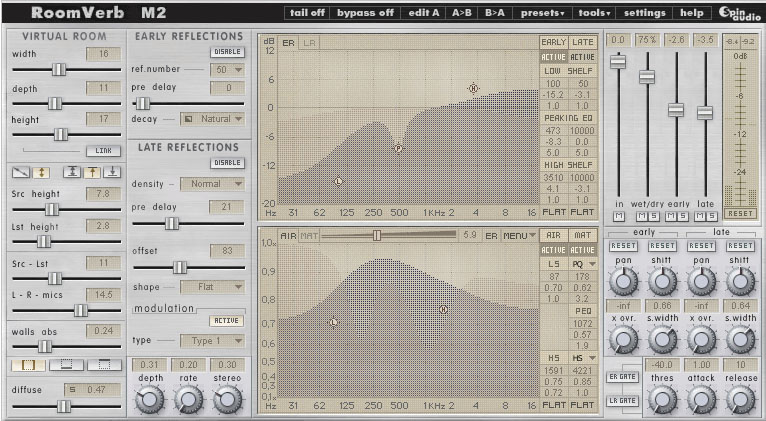Image resolution: width=766 pixels, height=421 pixels.
Task: Click the modulation stereo knob
Action: 227,400
